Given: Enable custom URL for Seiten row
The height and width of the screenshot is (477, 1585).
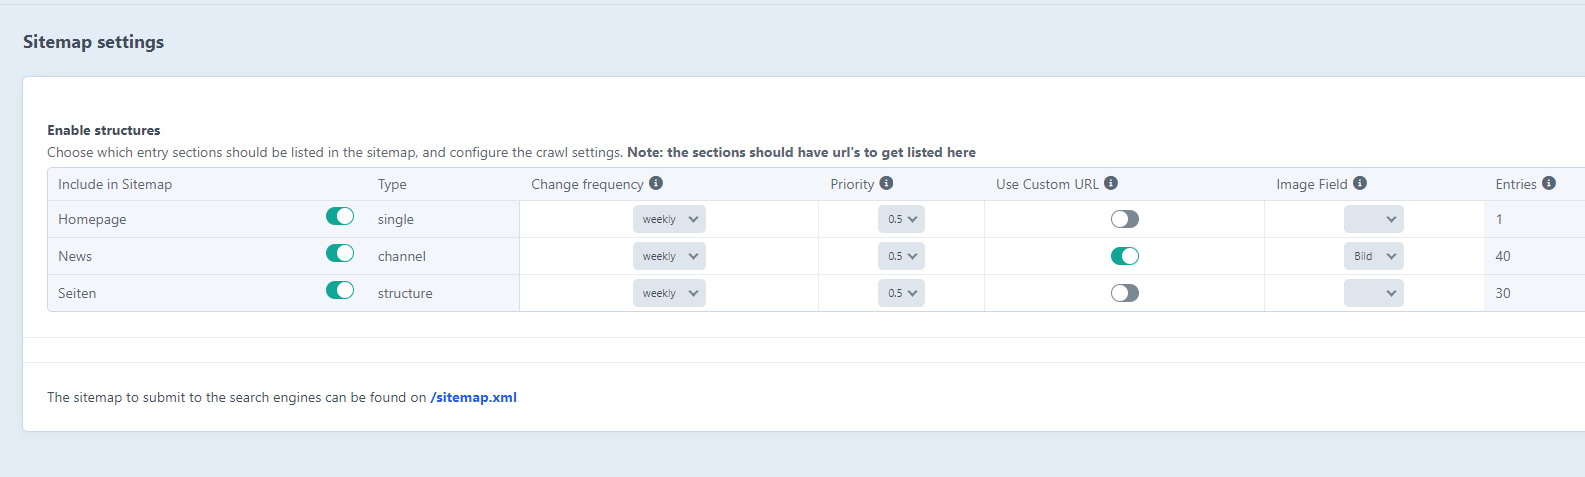Looking at the screenshot, I should (x=1125, y=293).
